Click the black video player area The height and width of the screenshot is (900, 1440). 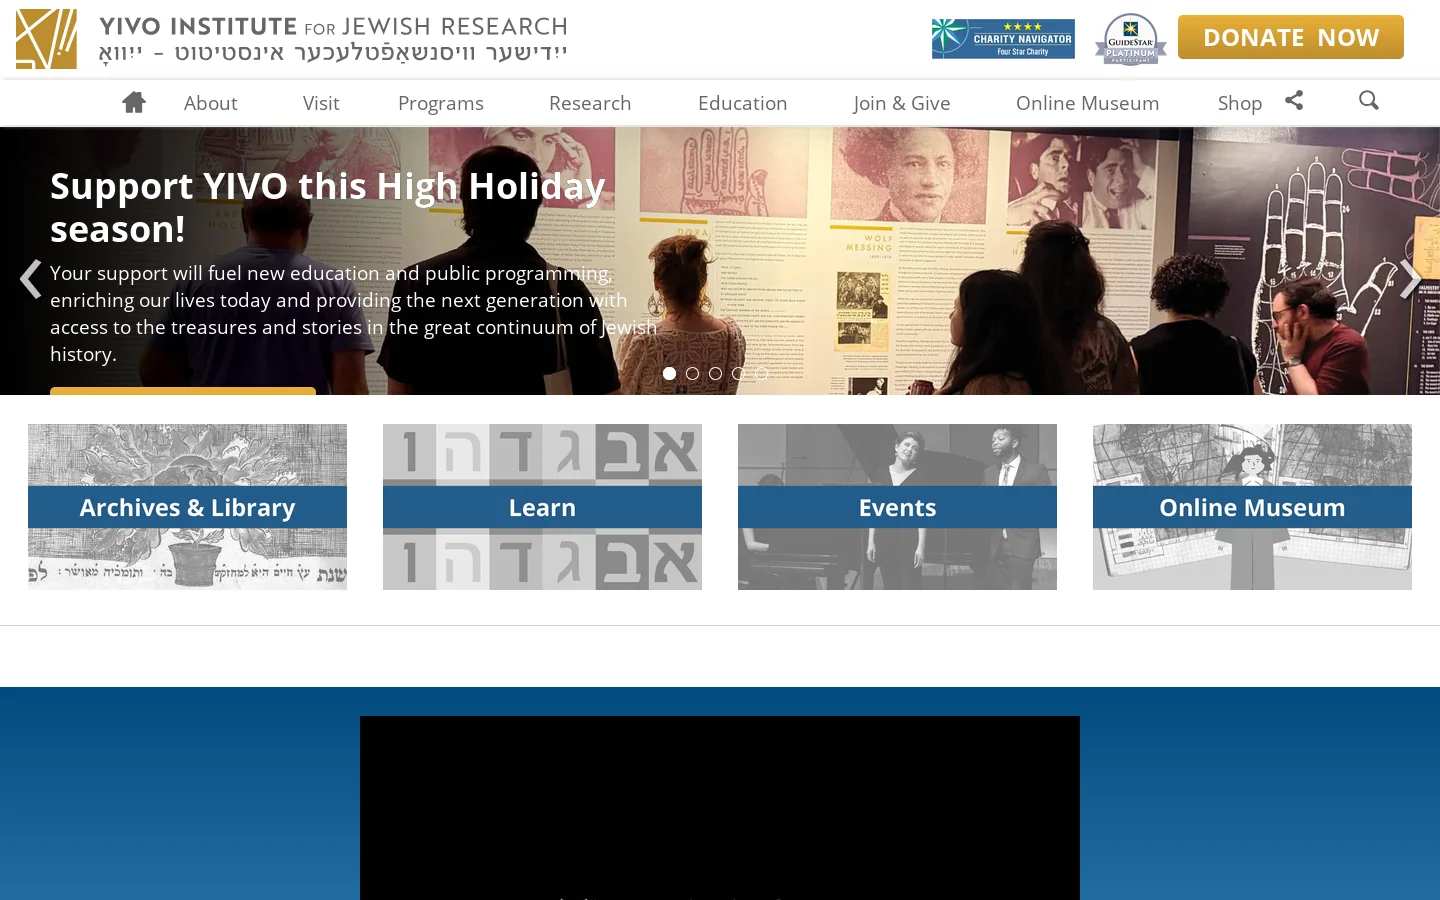click(720, 808)
